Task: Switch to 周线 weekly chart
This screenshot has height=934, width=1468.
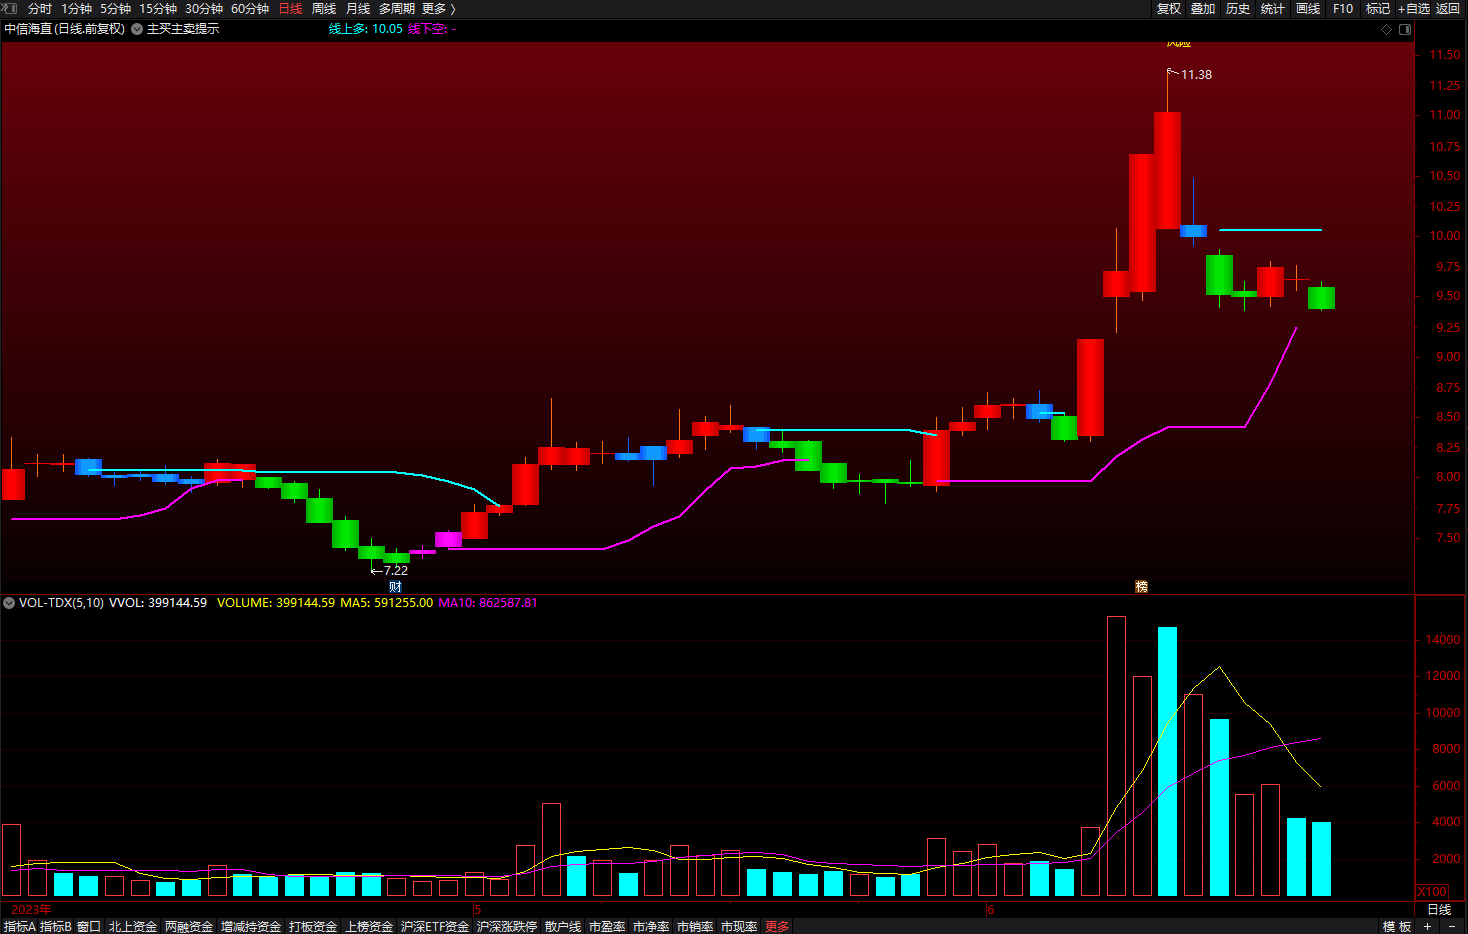Action: tap(324, 9)
